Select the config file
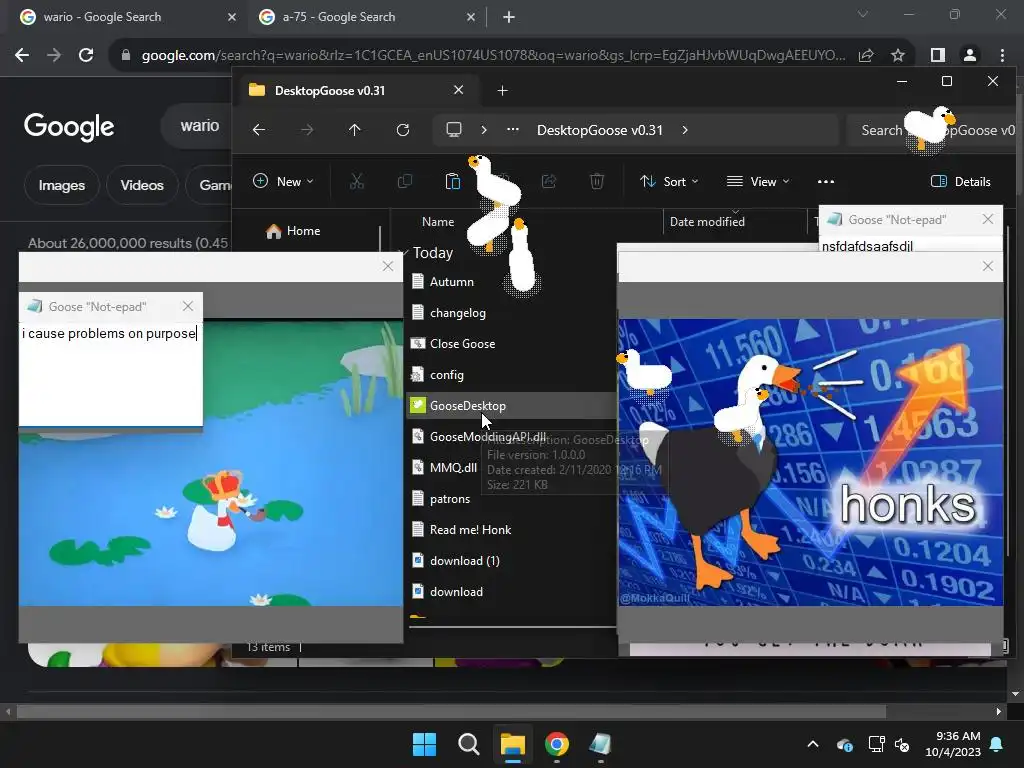 click(x=447, y=375)
